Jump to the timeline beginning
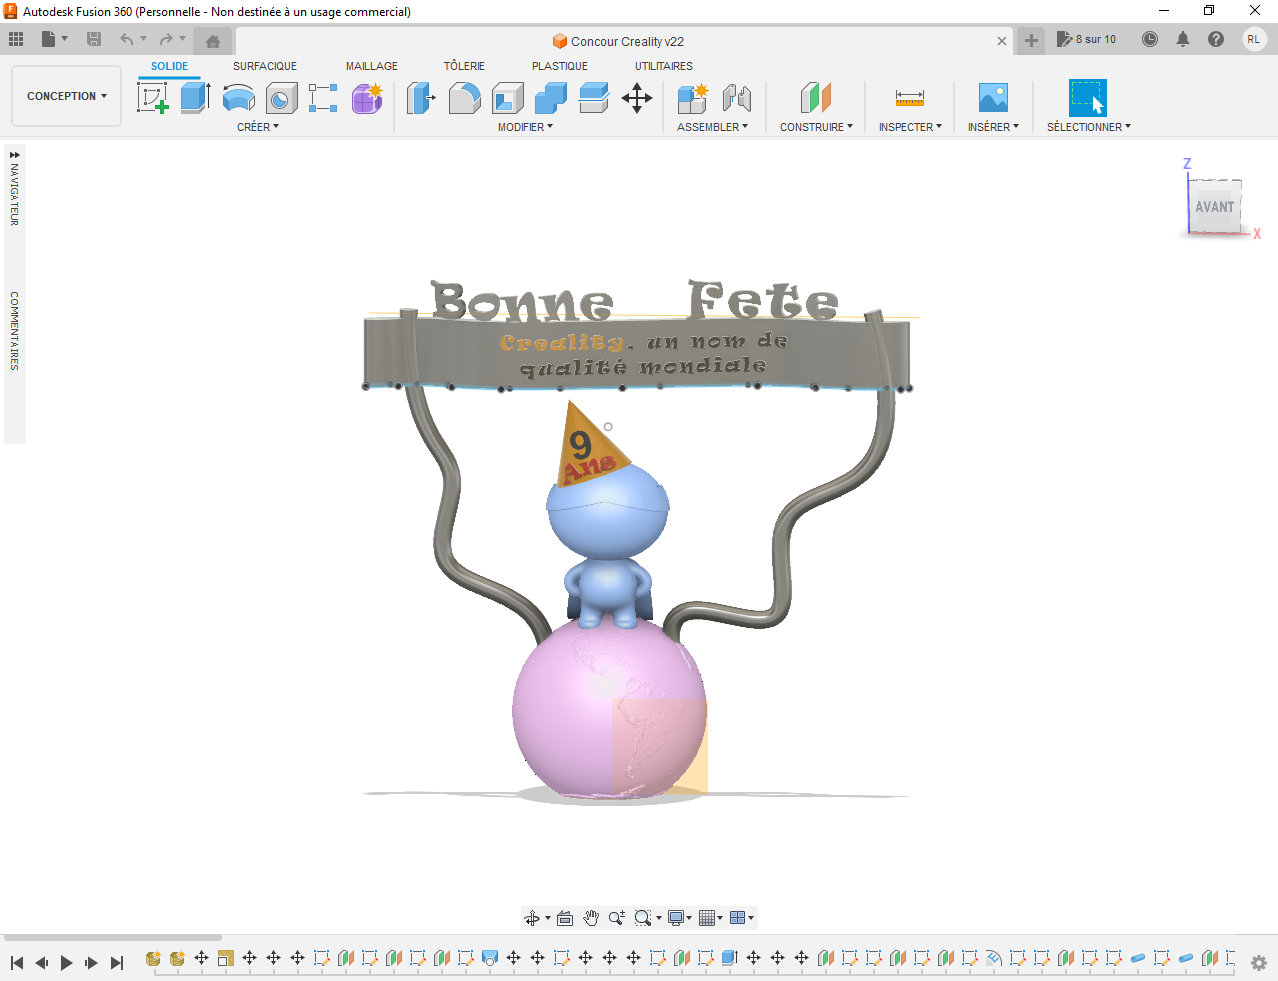Viewport: 1278px width, 981px height. pos(17,963)
